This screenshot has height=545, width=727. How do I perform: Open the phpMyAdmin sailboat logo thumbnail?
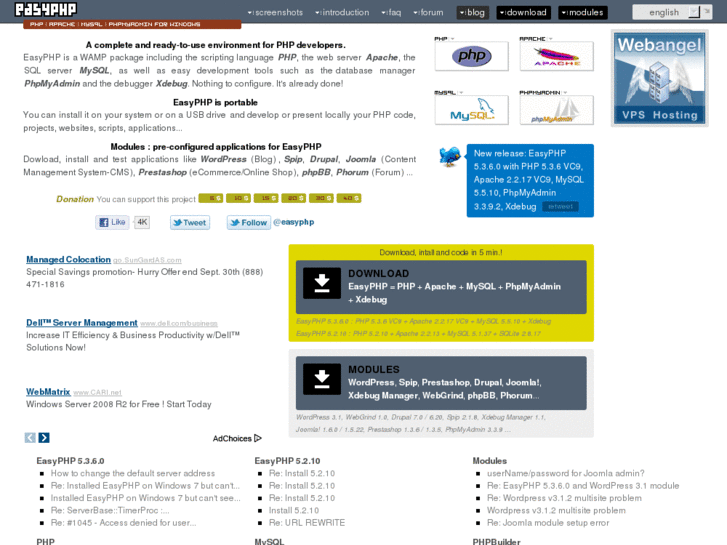point(556,110)
